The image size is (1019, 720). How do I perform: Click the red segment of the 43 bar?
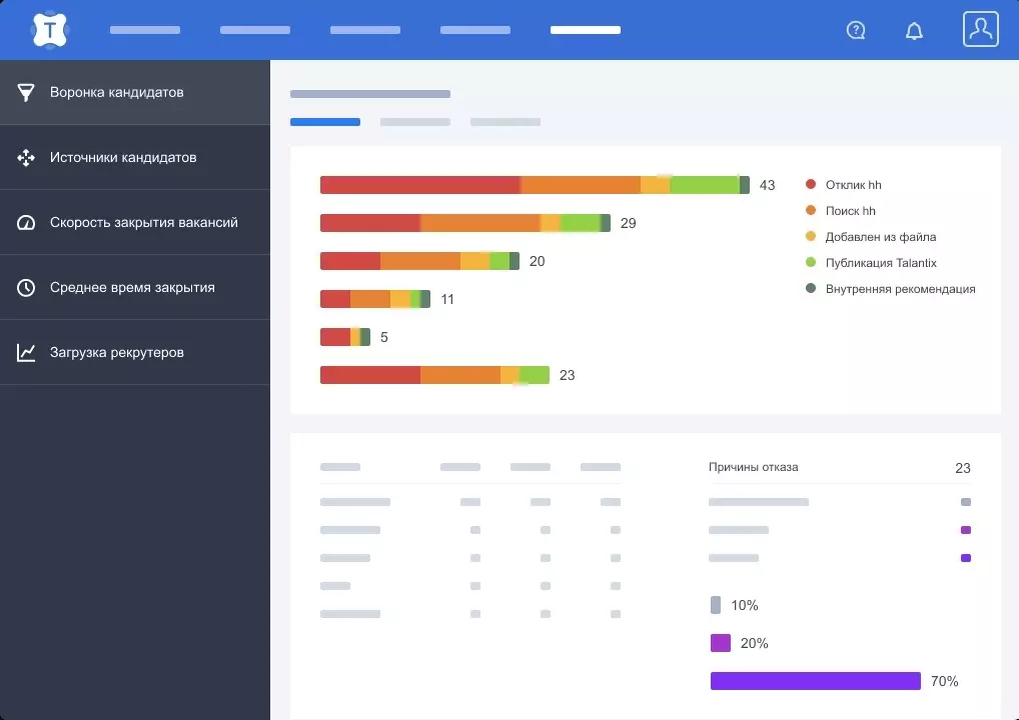(x=420, y=185)
